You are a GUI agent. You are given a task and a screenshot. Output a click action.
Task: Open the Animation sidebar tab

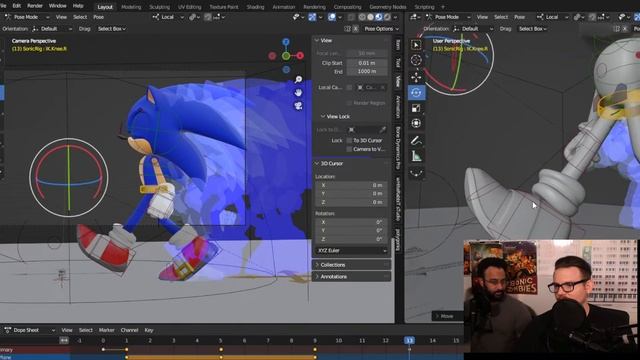pyautogui.click(x=398, y=107)
